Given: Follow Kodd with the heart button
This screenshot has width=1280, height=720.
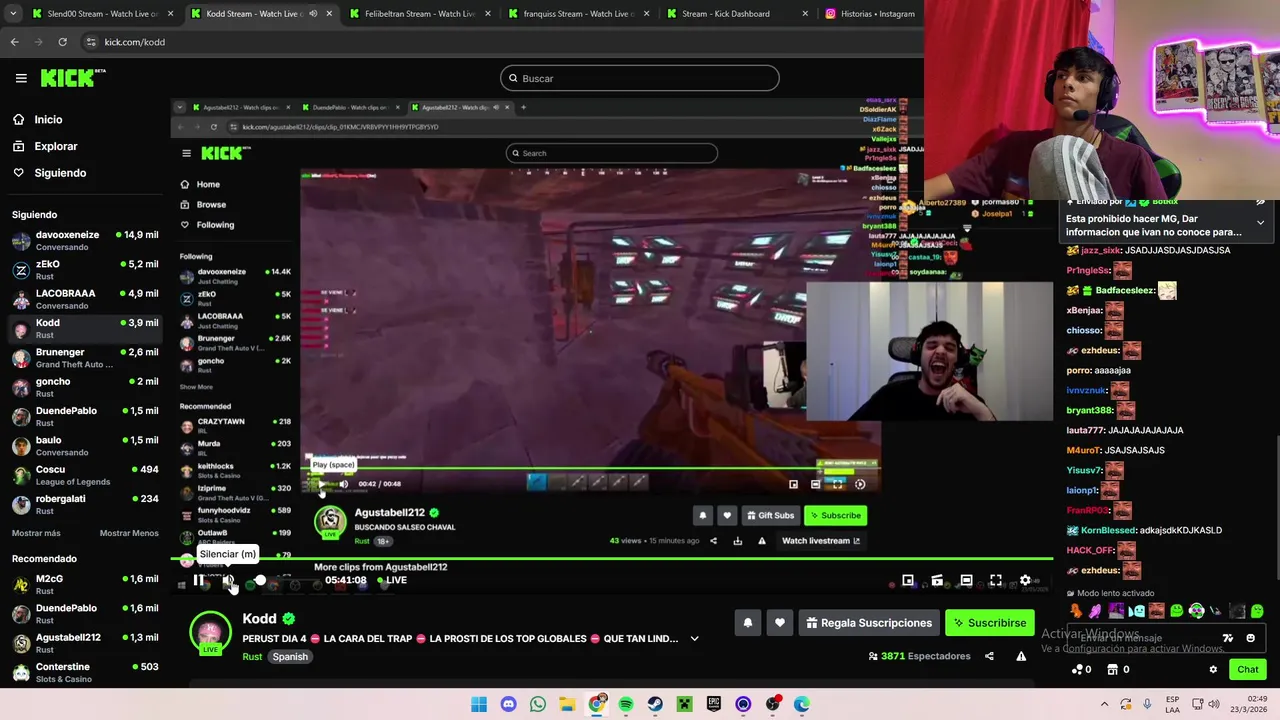Looking at the screenshot, I should (780, 623).
